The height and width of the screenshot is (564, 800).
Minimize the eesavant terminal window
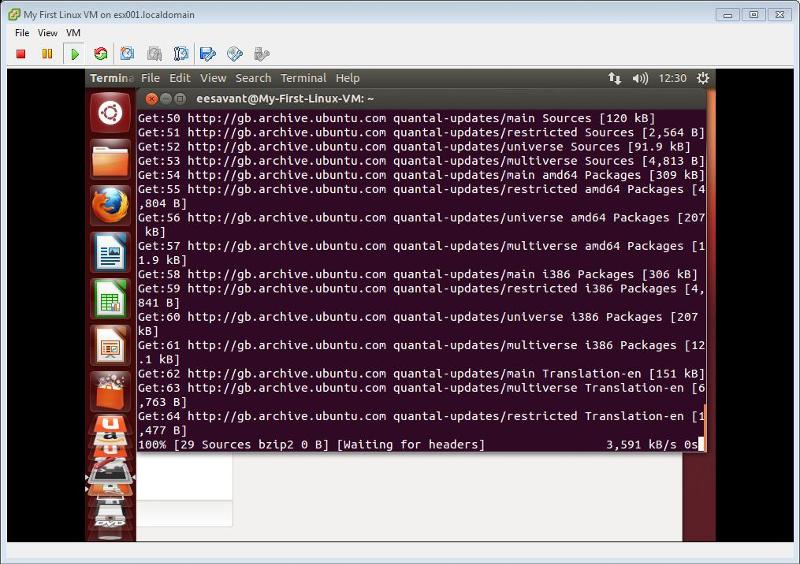coord(165,99)
